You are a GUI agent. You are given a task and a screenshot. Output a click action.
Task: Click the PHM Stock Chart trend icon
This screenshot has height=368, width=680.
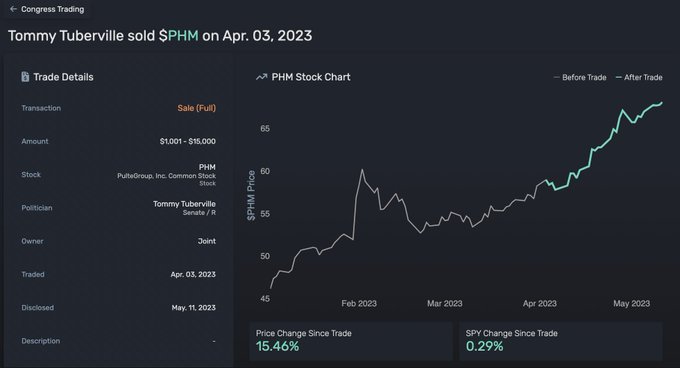pyautogui.click(x=261, y=77)
